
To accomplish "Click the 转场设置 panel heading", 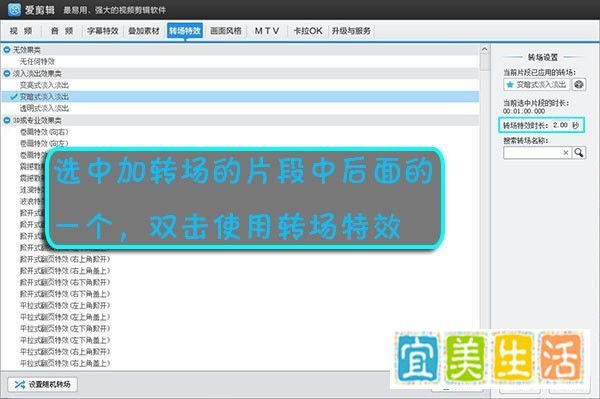I will [x=543, y=57].
